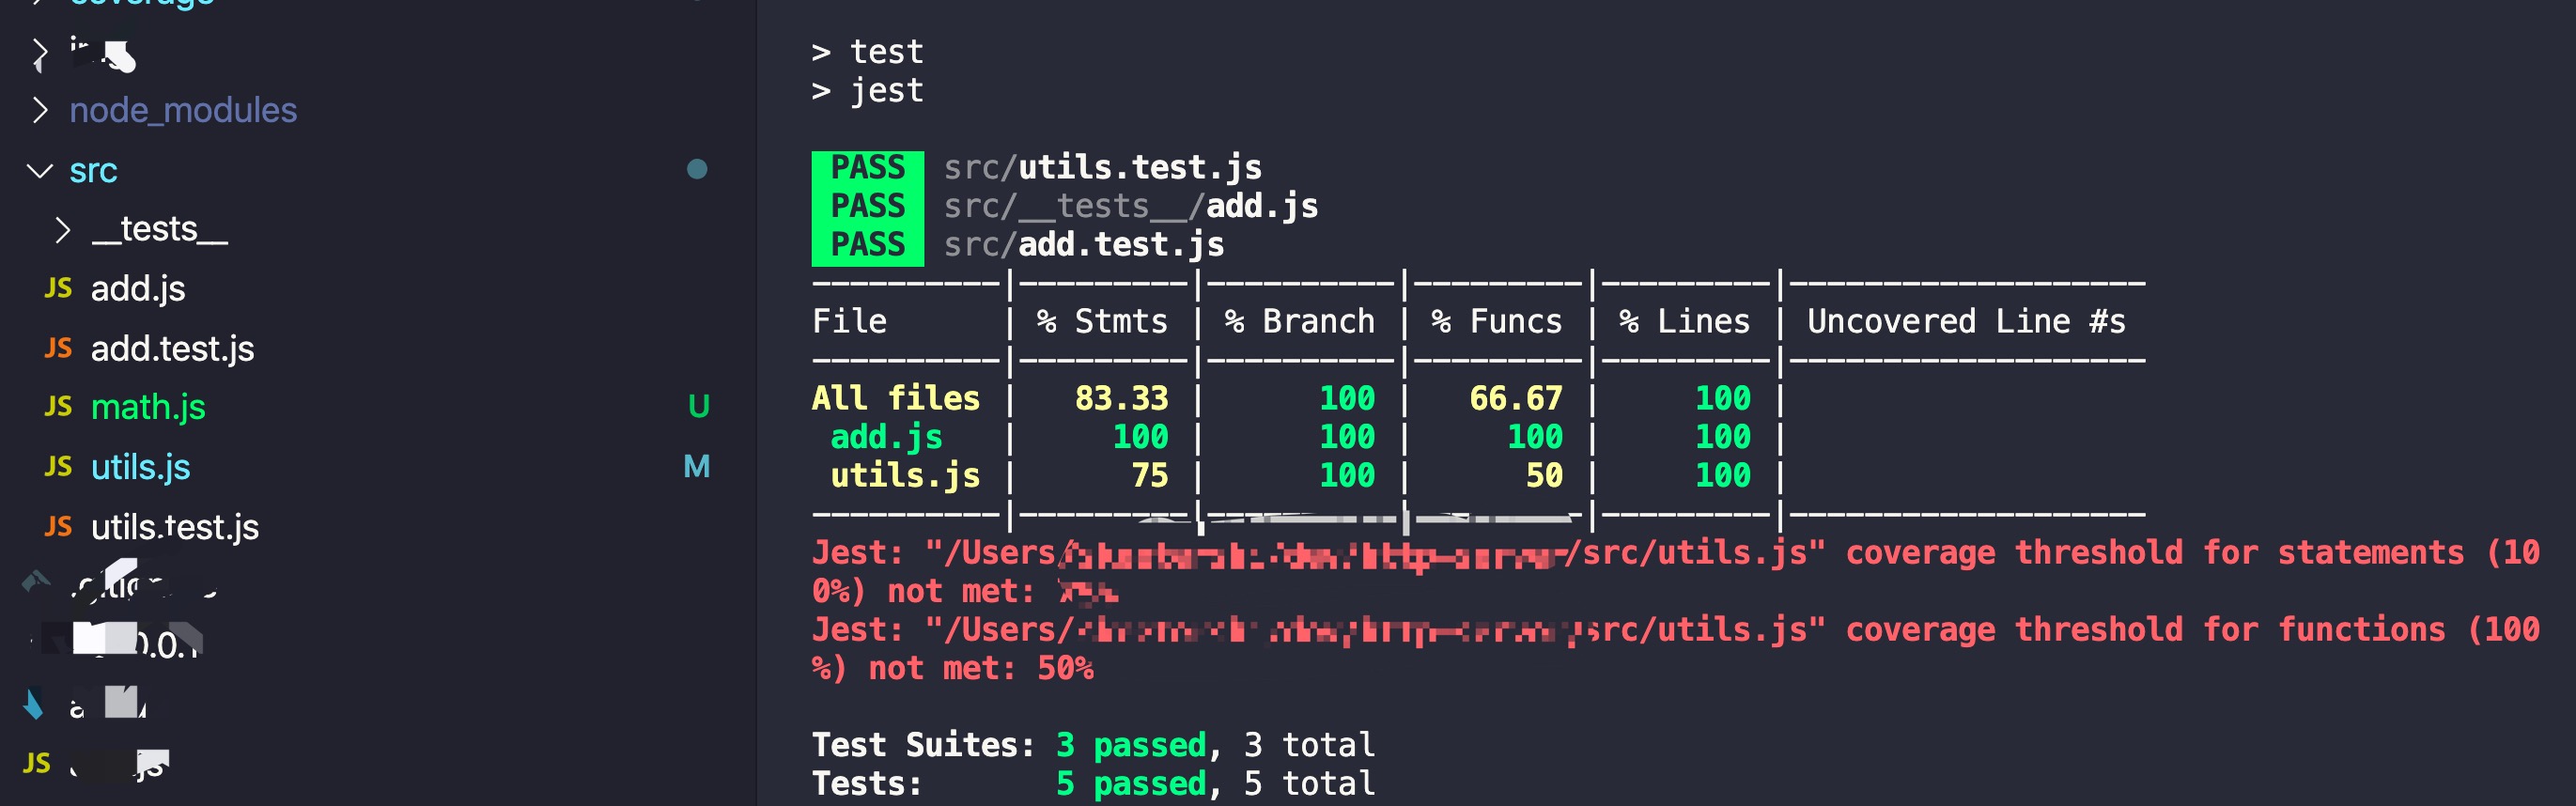Click the '% Branch' column header
This screenshot has height=806, width=2576.
click(x=1300, y=322)
